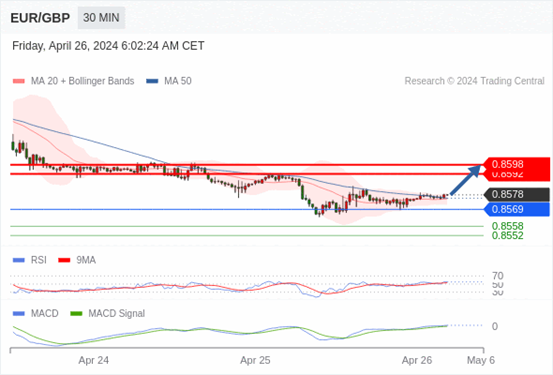This screenshot has width=553, height=375.
Task: Click the Apr 24 date axis marker
Action: coord(93,360)
